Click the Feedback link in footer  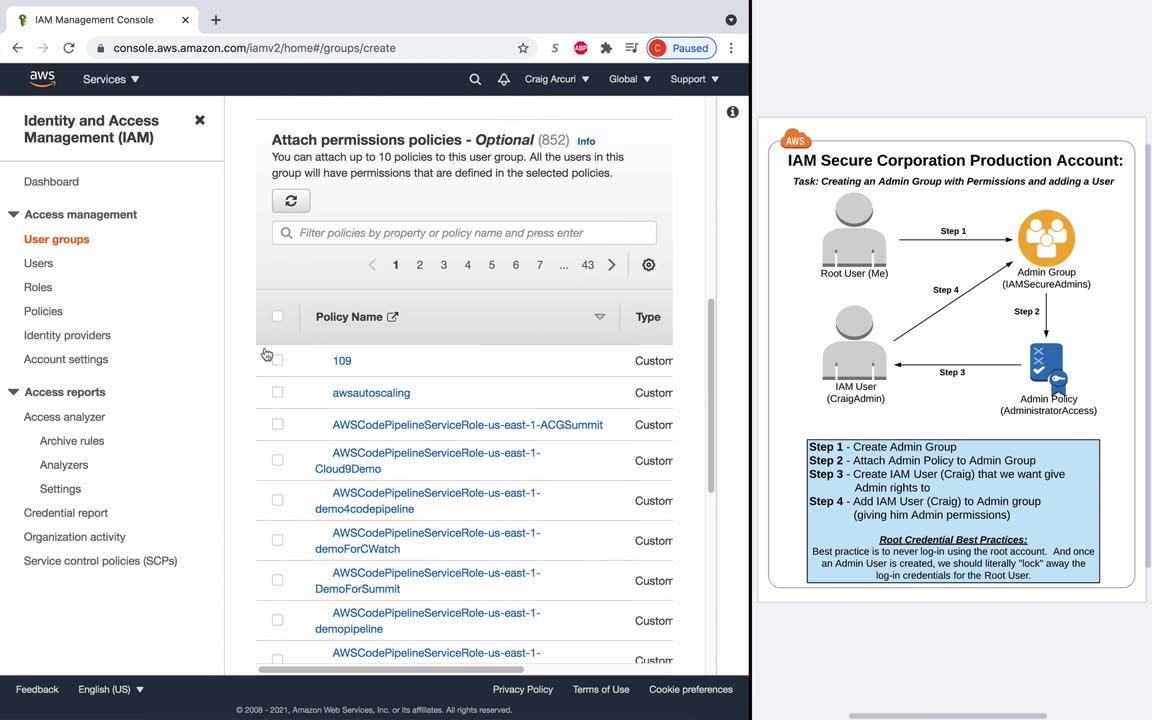point(37,689)
